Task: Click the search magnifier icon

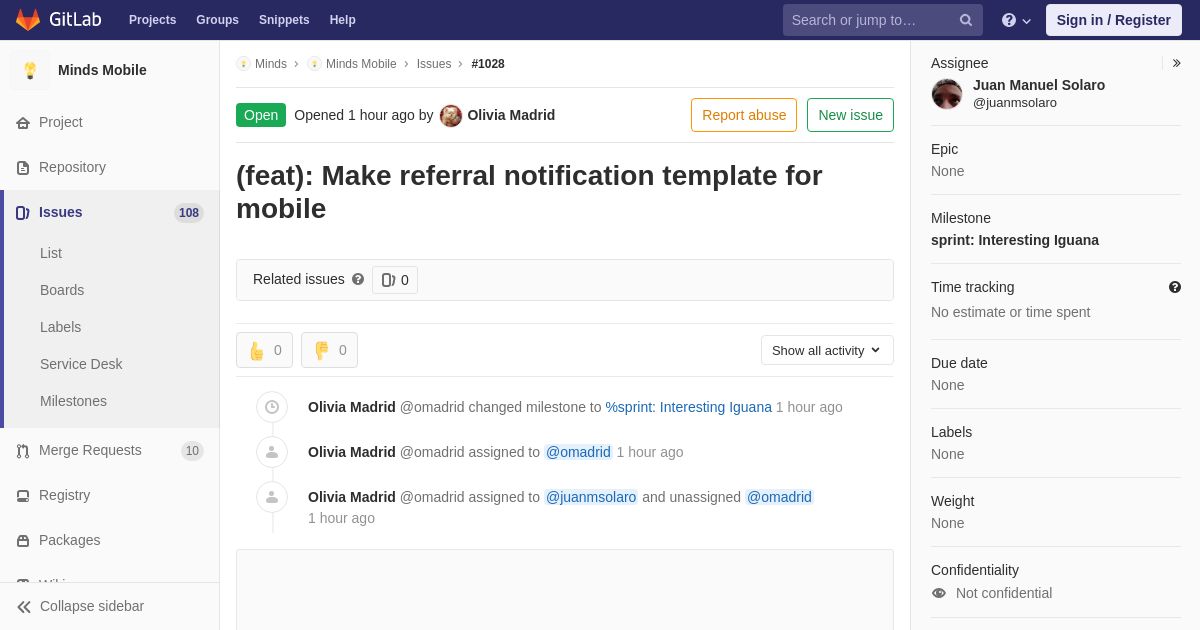Action: click(966, 20)
